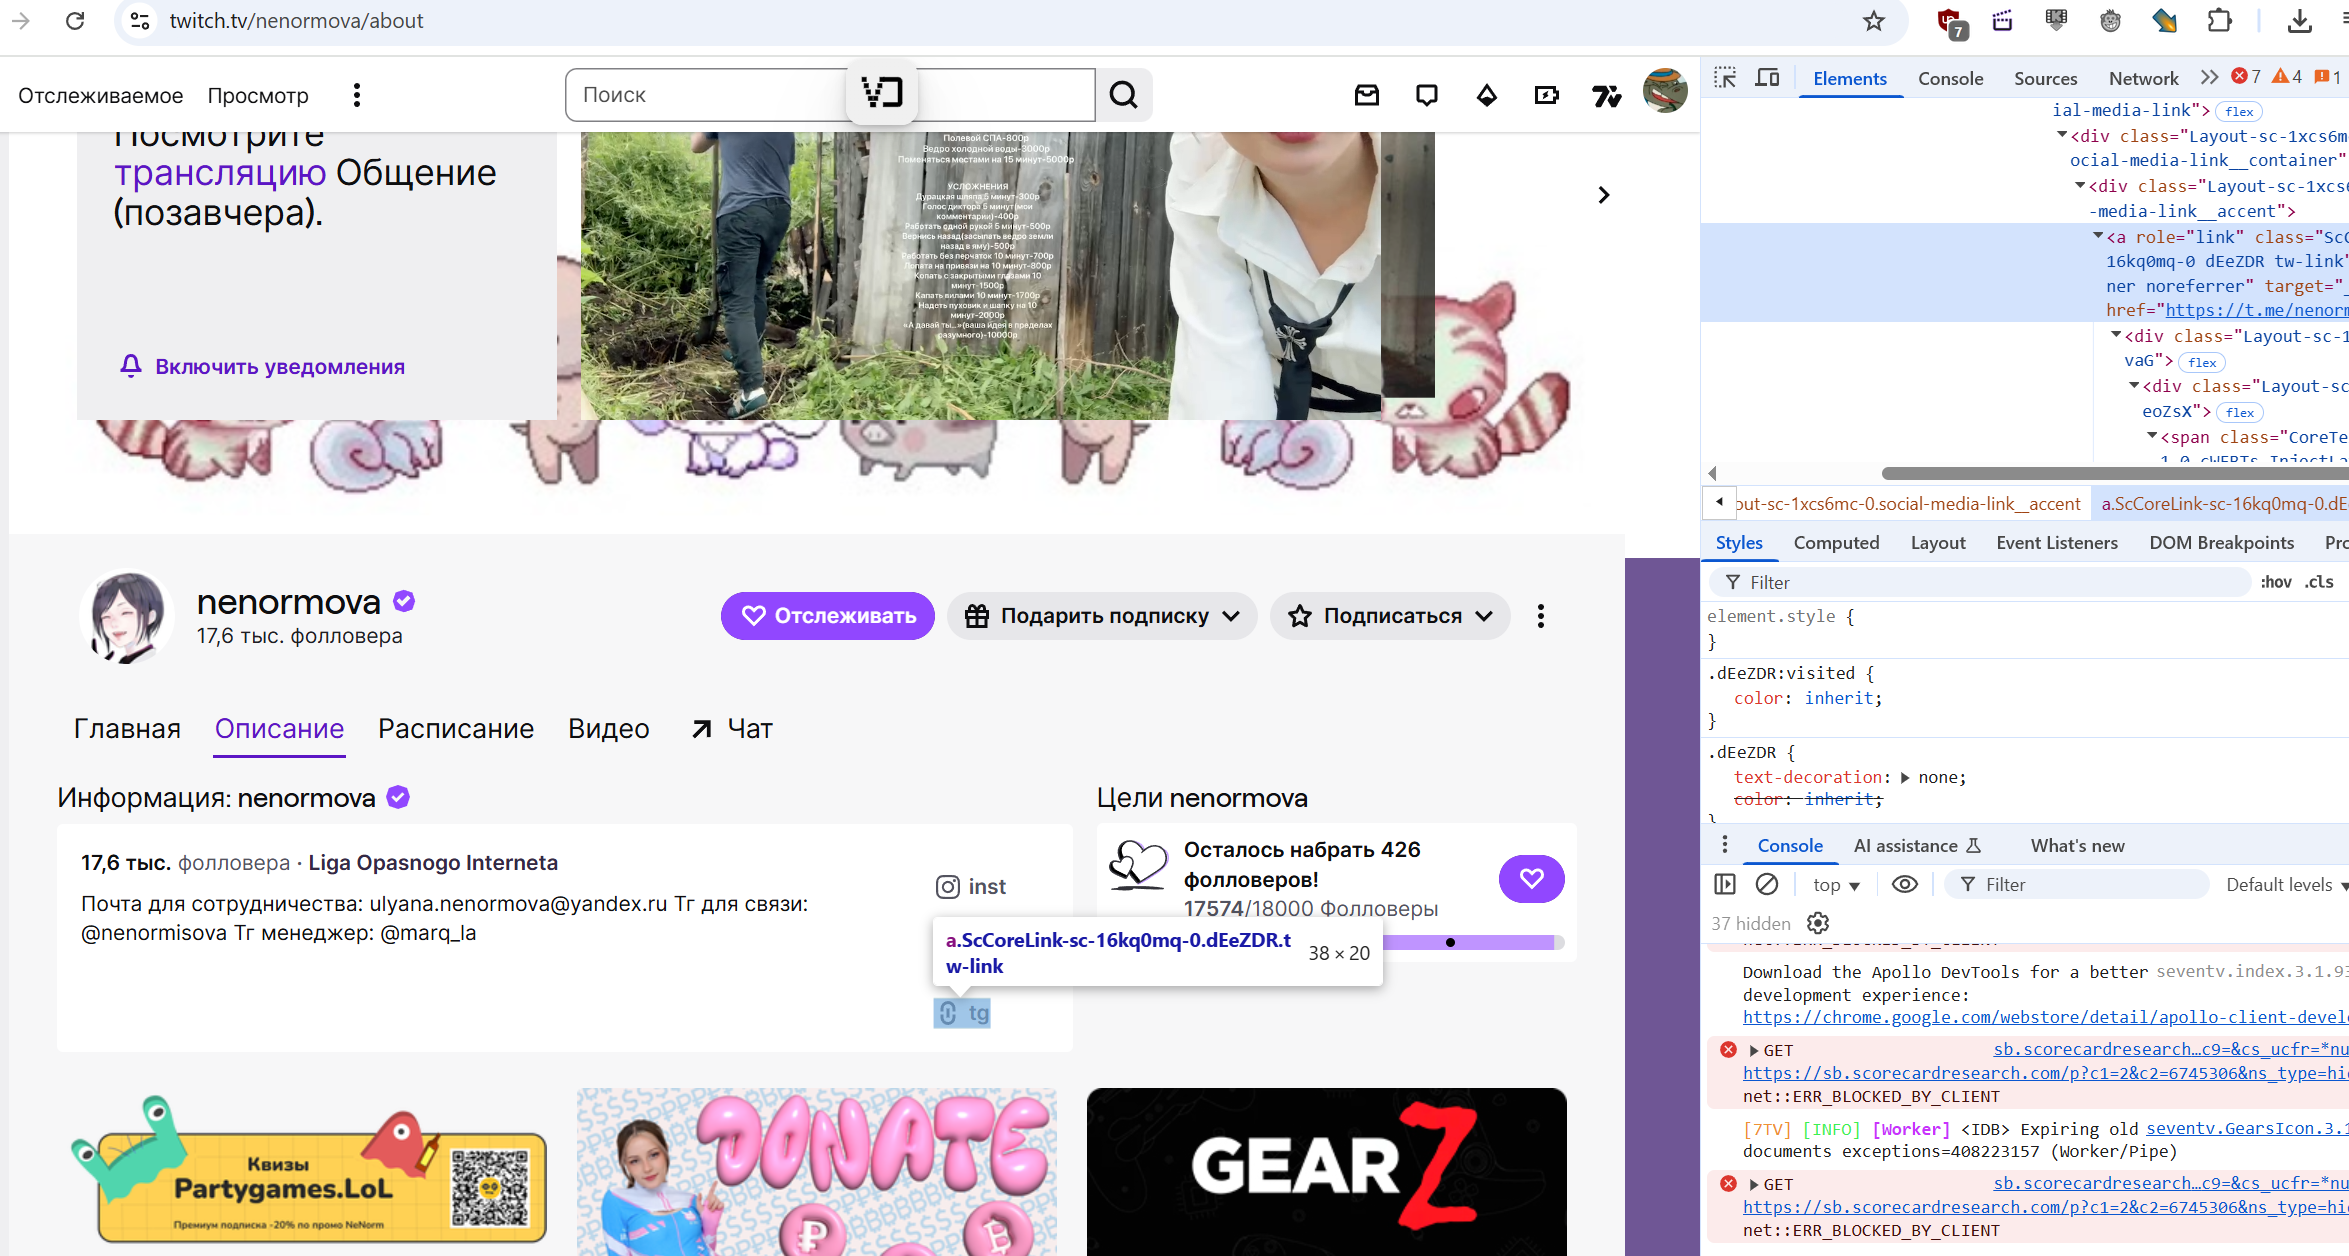Open the Подписаться dropdown
The height and width of the screenshot is (1256, 2349).
coord(1390,616)
